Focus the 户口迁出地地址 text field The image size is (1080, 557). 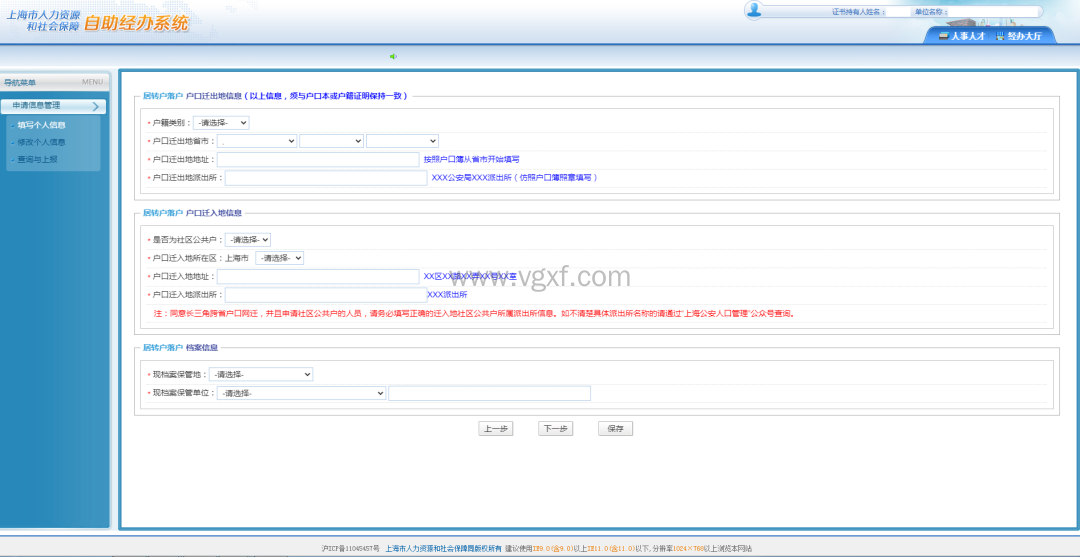coord(318,159)
